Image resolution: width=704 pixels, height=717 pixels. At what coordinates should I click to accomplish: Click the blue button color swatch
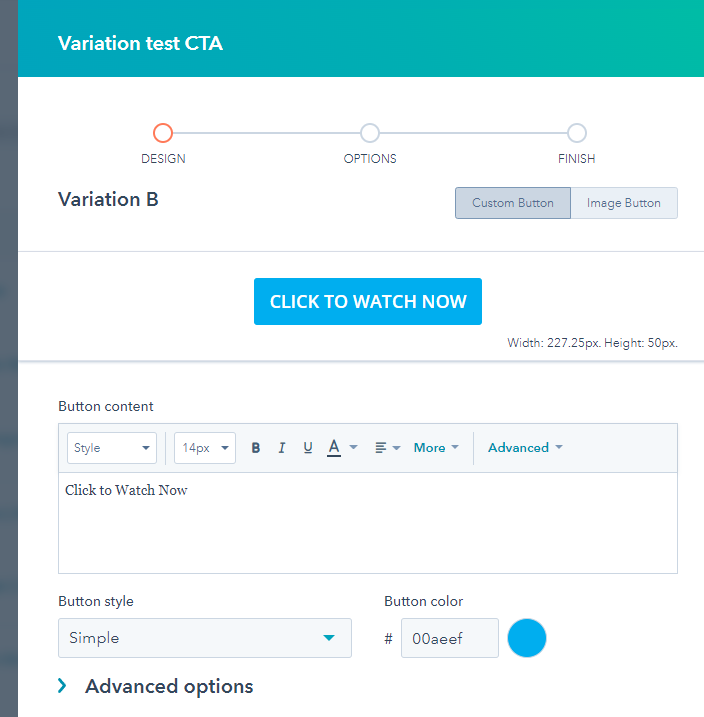527,638
